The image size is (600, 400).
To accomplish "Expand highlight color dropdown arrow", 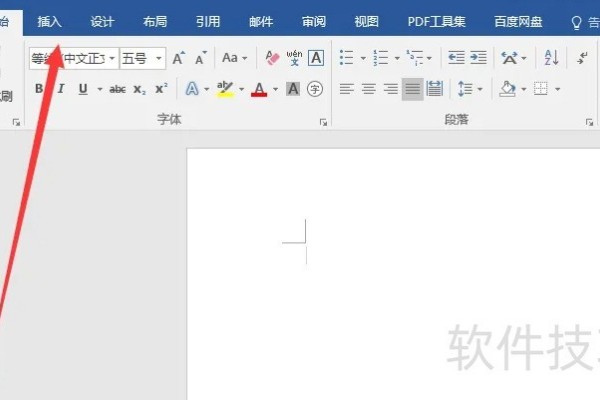I will pos(241,89).
